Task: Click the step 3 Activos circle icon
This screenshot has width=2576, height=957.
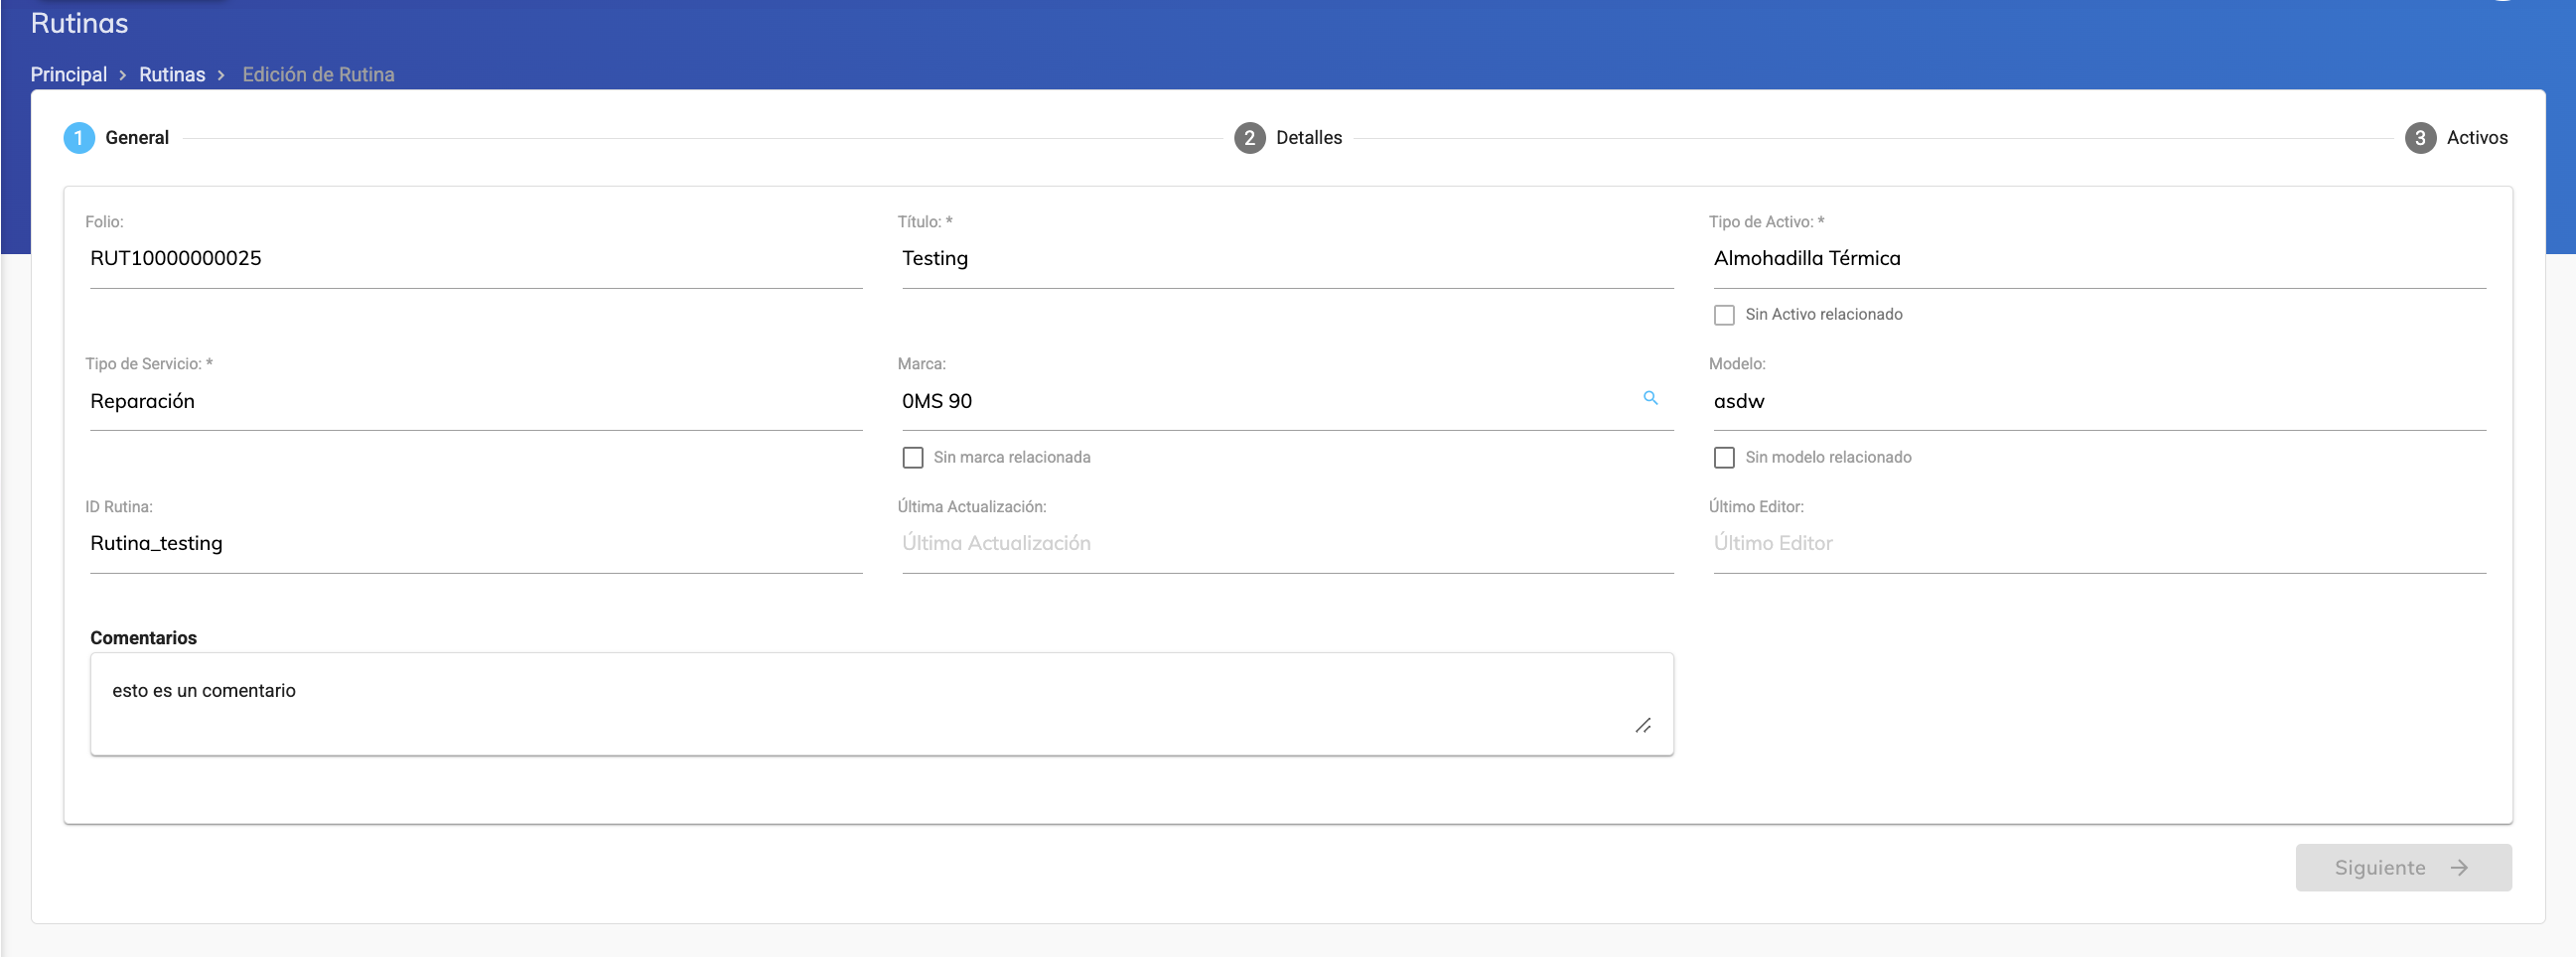Action: point(2419,138)
